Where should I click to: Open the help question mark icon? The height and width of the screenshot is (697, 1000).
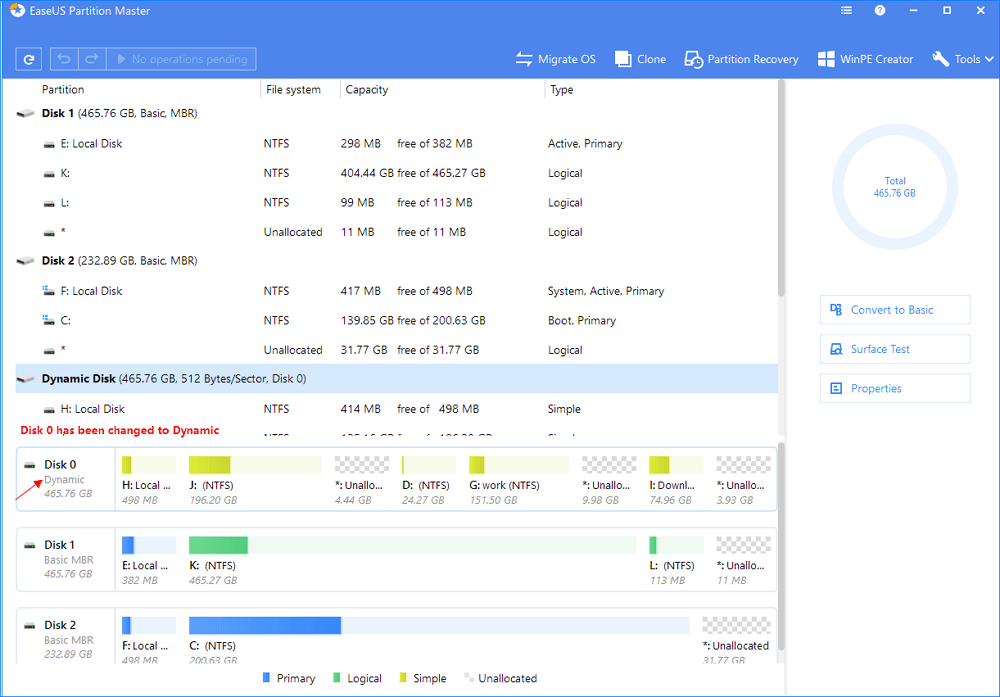pyautogui.click(x=880, y=11)
